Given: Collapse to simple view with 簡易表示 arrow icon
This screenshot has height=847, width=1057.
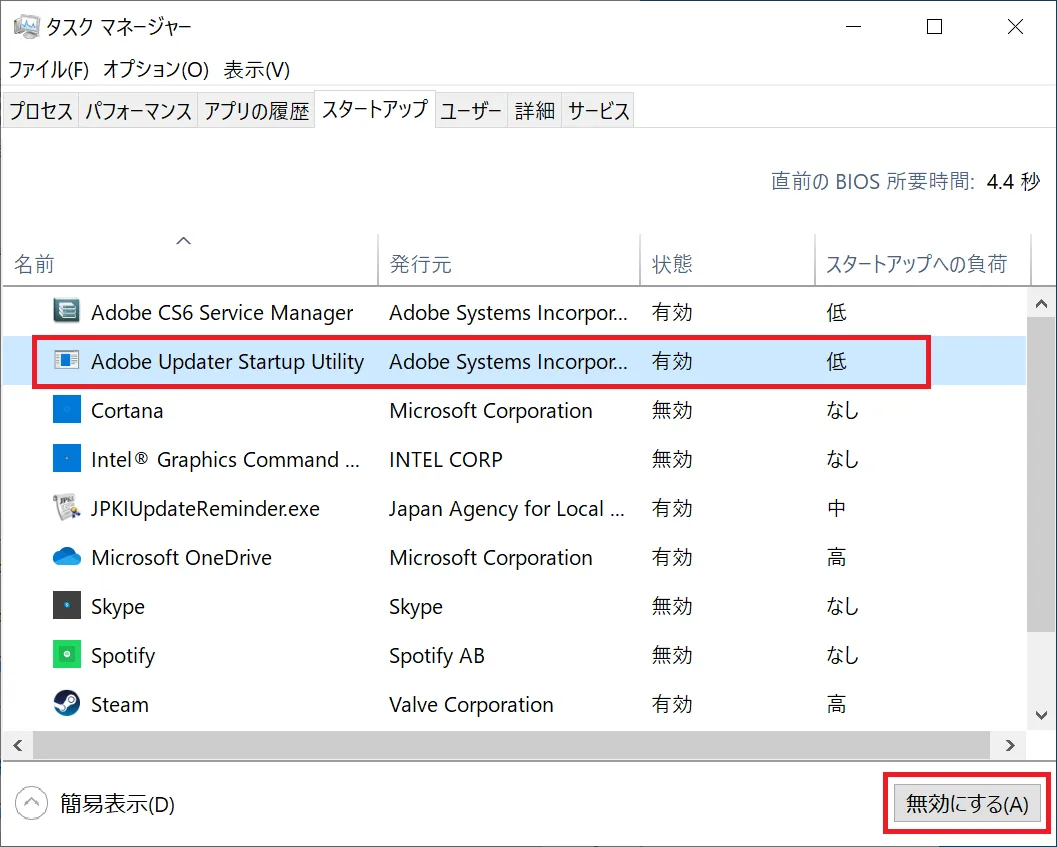Looking at the screenshot, I should click(31, 803).
